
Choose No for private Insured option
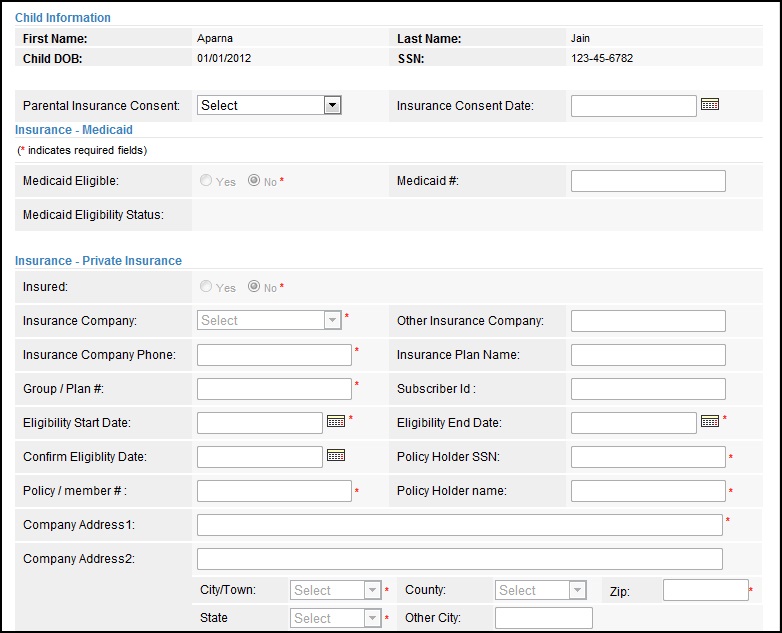click(254, 286)
